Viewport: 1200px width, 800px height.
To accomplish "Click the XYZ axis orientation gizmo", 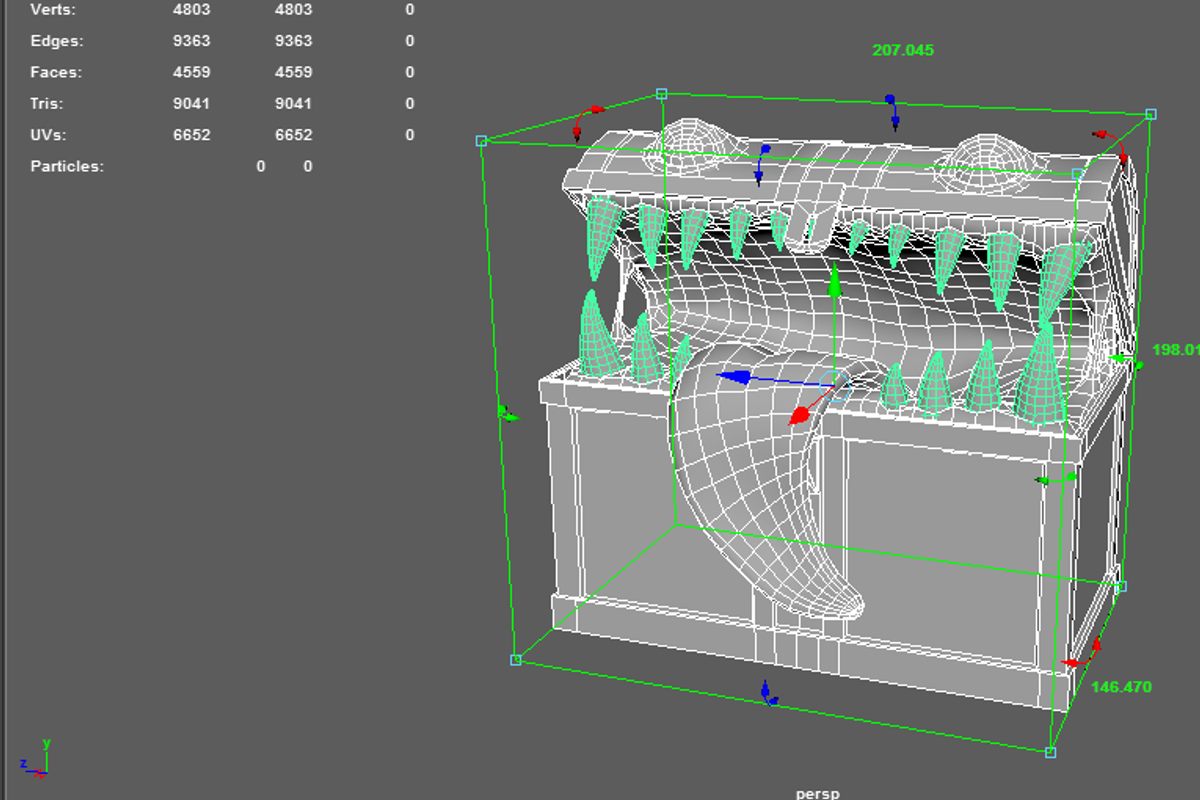I will coord(35,760).
